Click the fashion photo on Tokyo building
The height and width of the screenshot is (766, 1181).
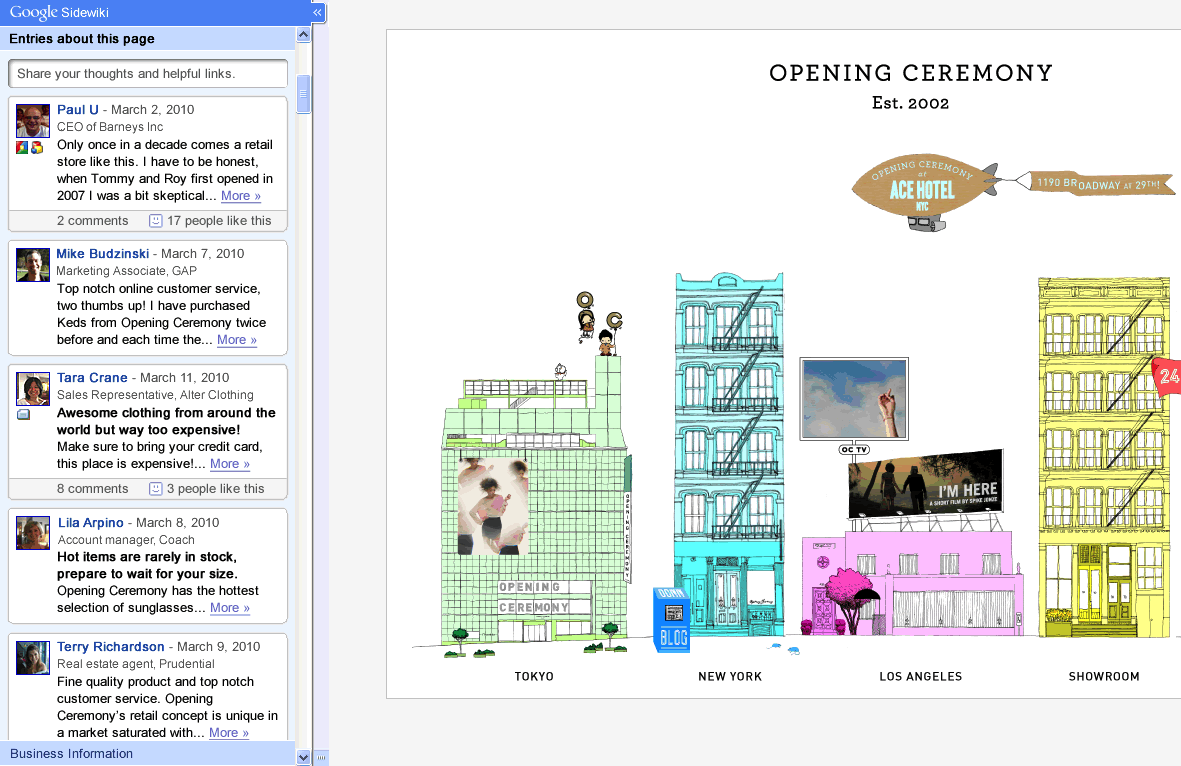coord(493,506)
